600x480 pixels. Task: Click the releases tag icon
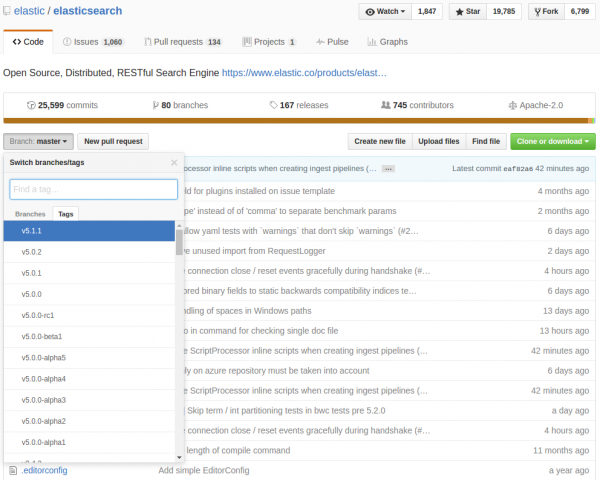[273, 105]
